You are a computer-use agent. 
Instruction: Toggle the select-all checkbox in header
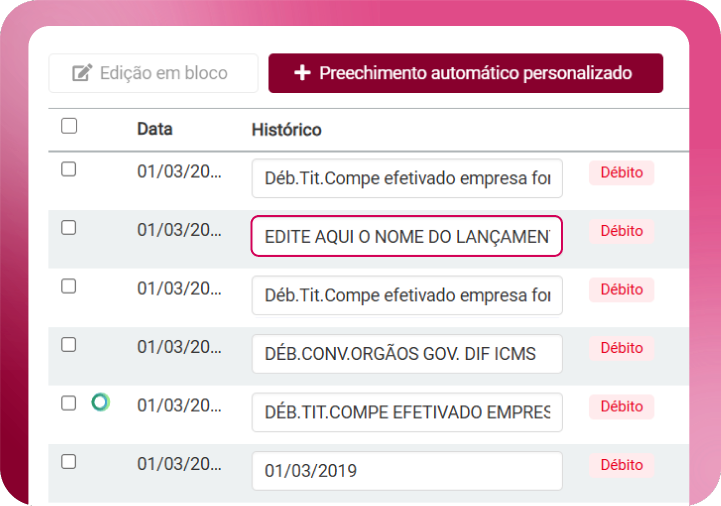(x=69, y=126)
